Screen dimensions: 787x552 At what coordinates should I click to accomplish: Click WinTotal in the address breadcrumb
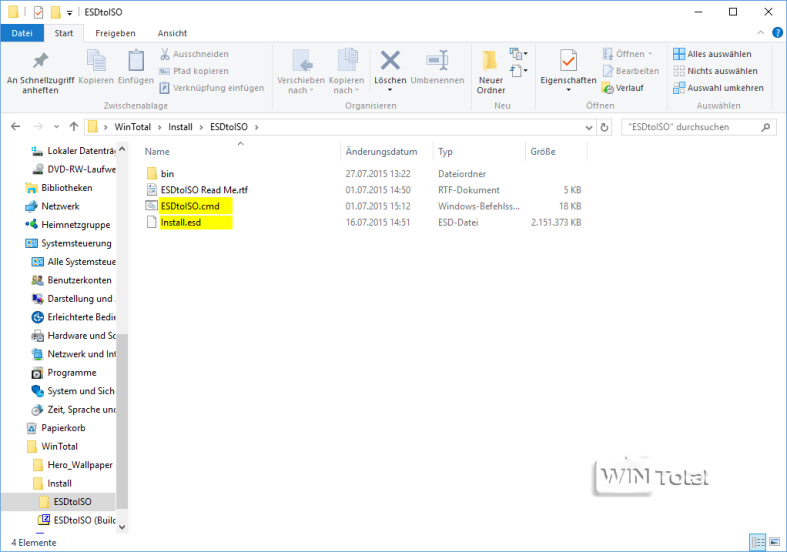point(133,127)
